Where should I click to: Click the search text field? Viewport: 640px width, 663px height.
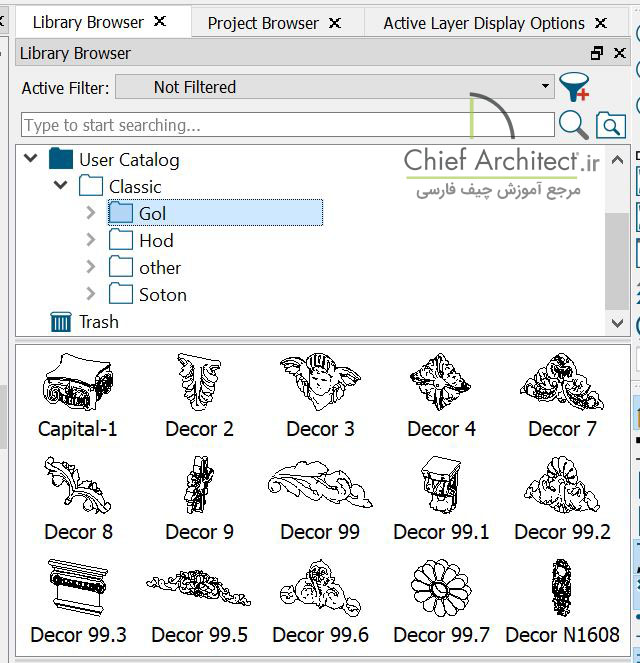(x=287, y=125)
